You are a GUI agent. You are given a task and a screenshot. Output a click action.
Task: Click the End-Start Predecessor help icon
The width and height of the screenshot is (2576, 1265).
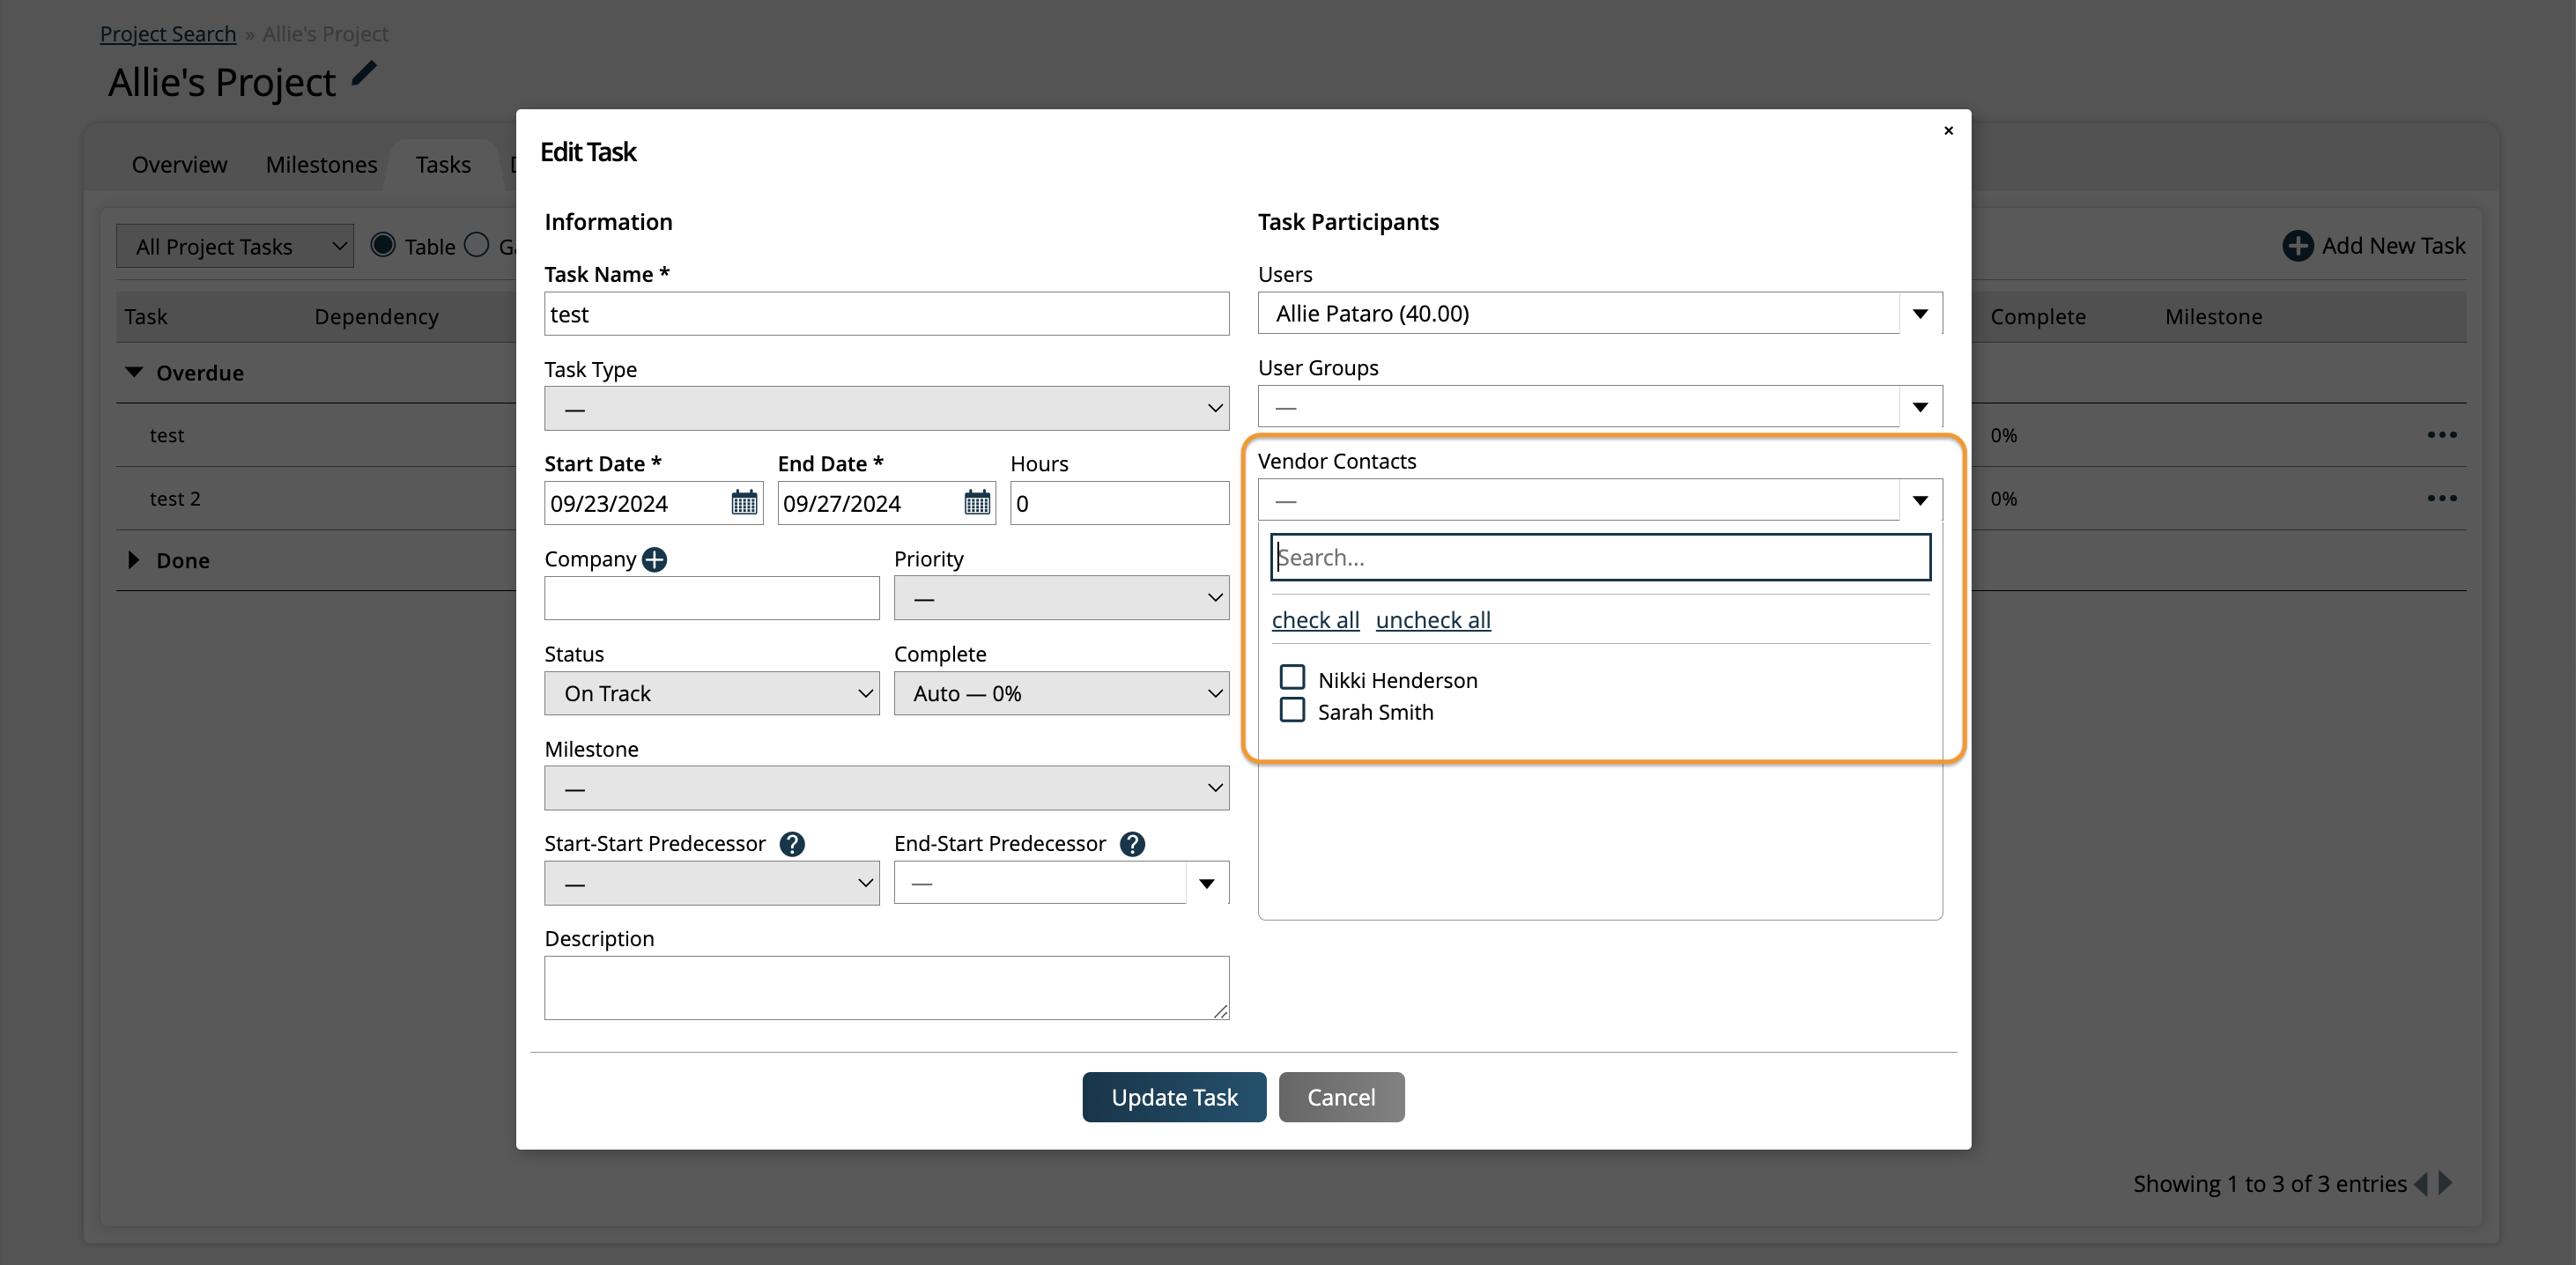click(x=1132, y=844)
